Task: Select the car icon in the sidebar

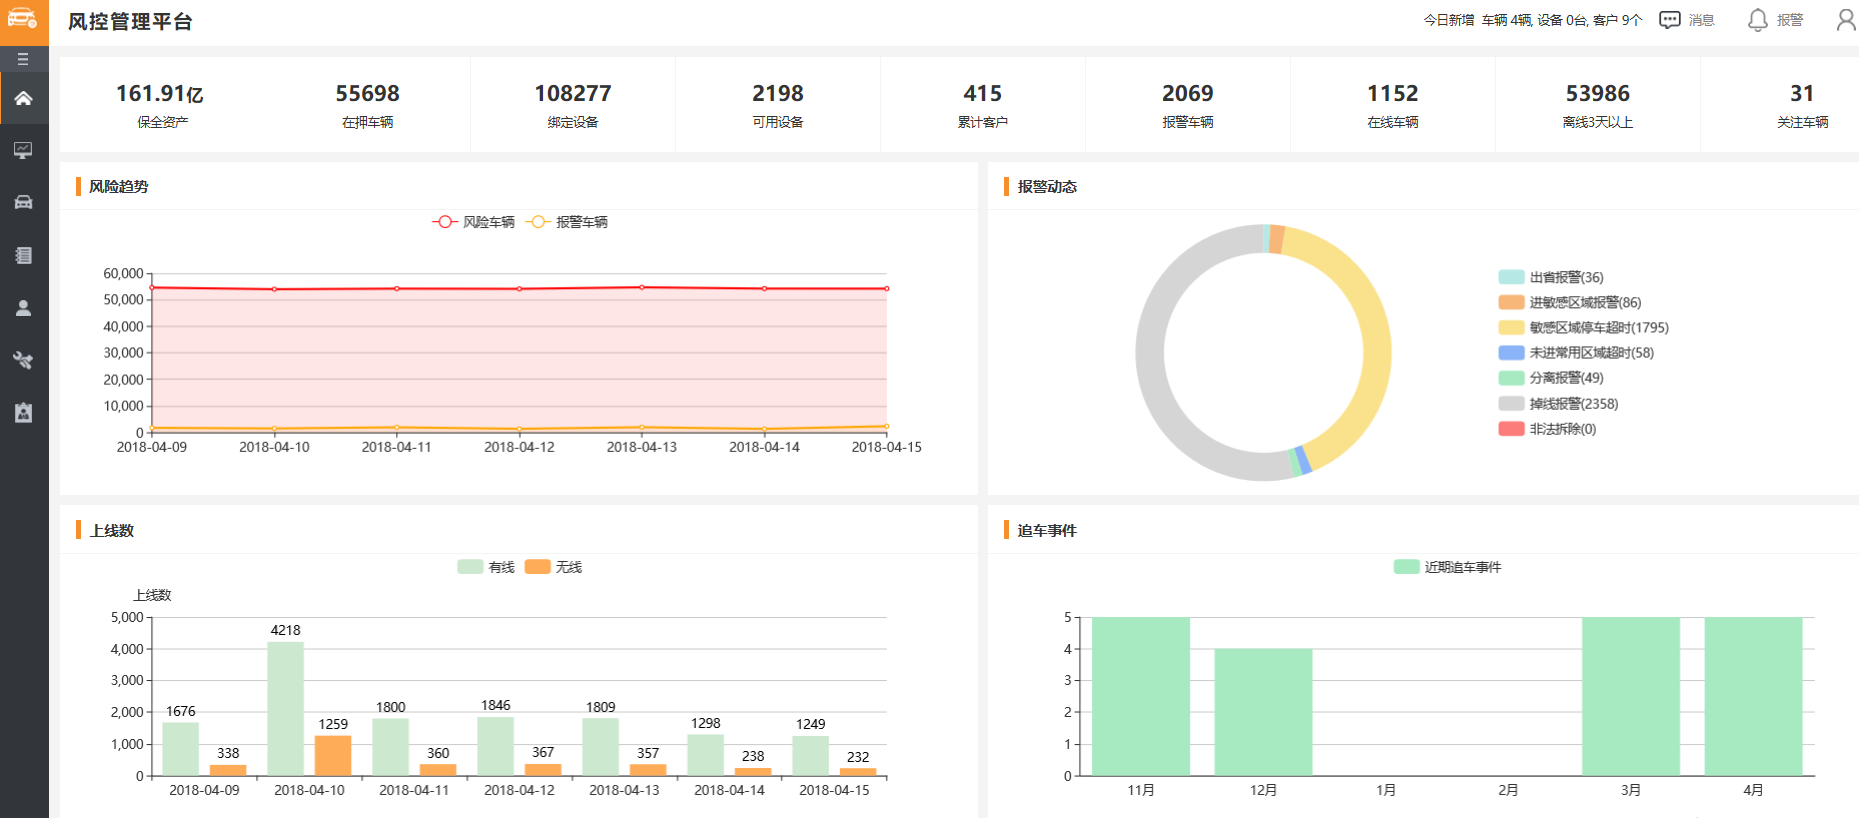Action: [23, 202]
